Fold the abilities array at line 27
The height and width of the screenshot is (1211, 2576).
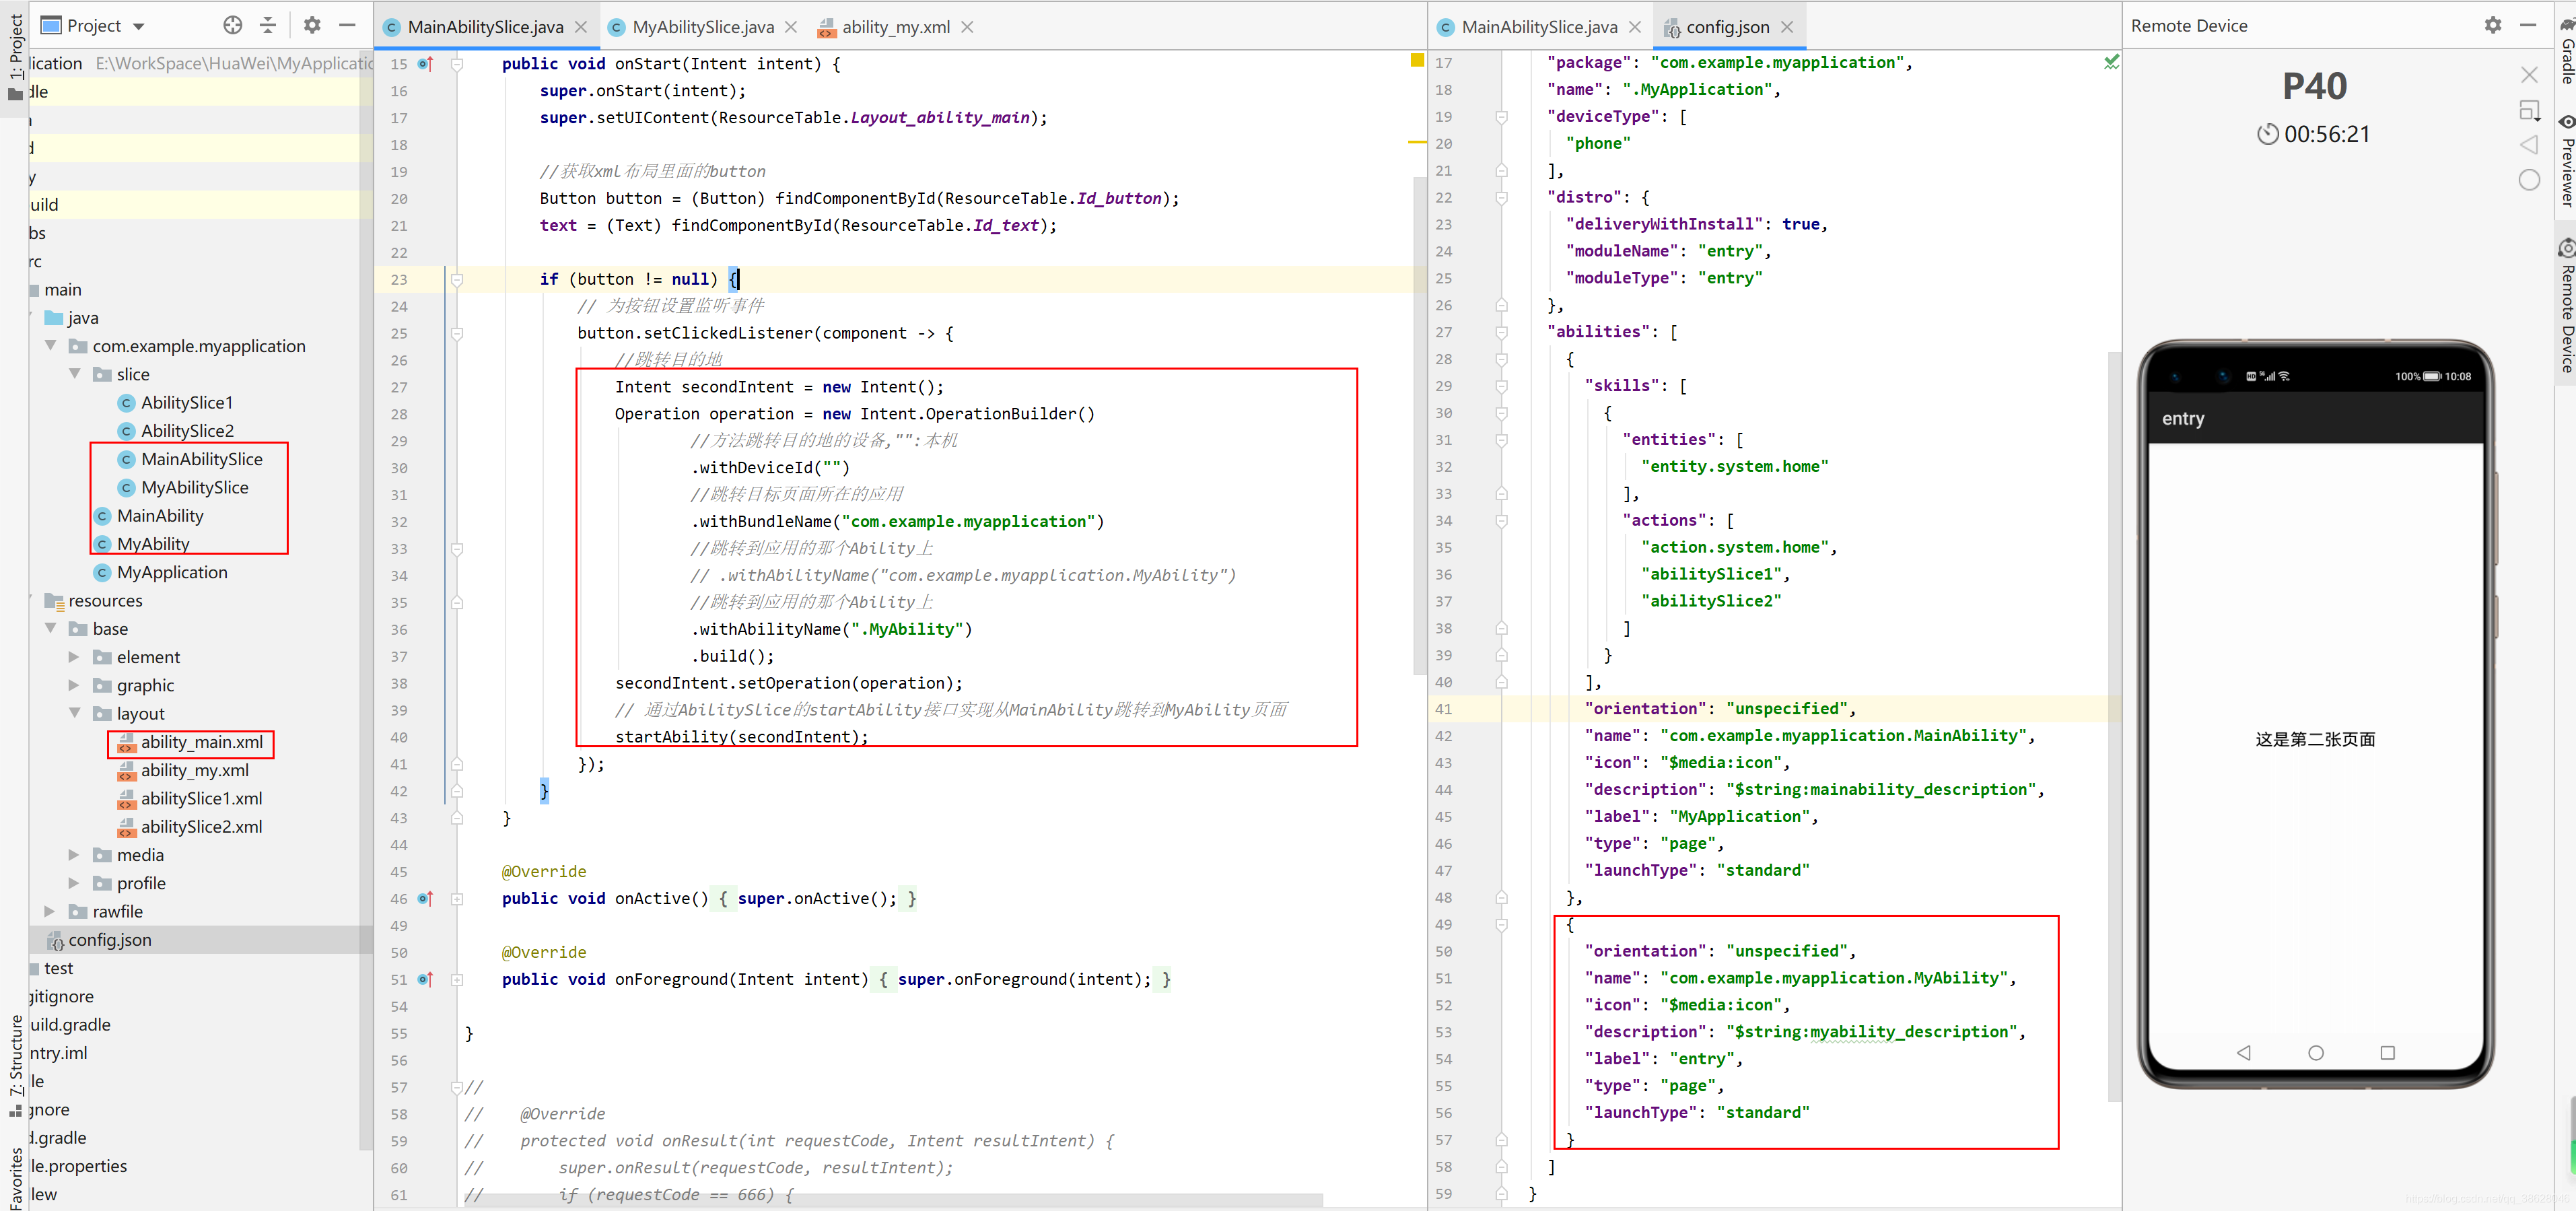[x=1501, y=332]
